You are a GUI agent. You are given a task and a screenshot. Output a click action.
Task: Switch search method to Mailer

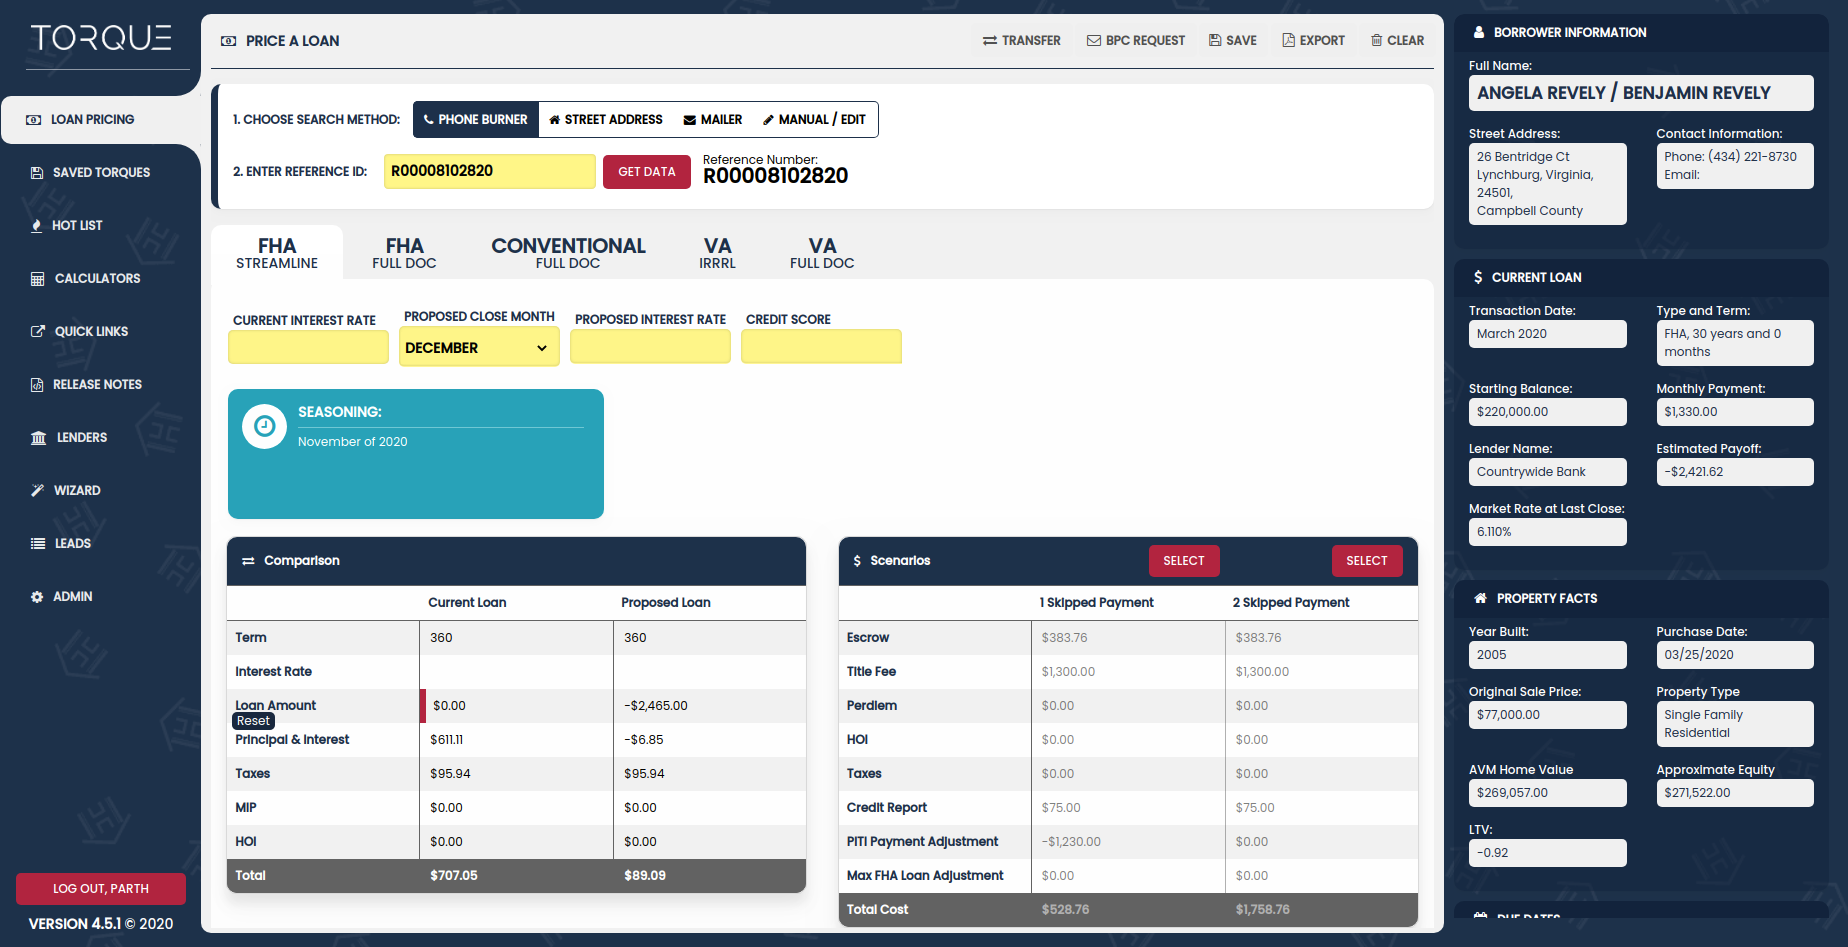[x=712, y=120]
